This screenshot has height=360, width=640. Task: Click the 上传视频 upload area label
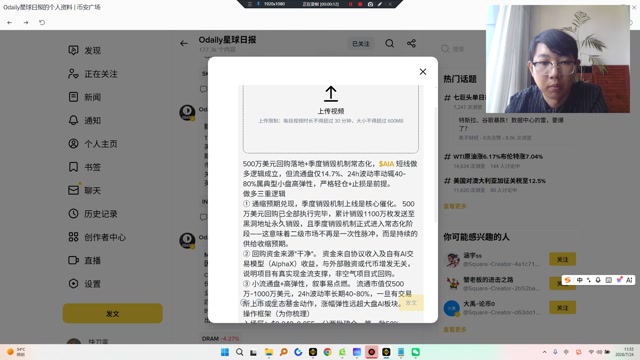(x=331, y=111)
